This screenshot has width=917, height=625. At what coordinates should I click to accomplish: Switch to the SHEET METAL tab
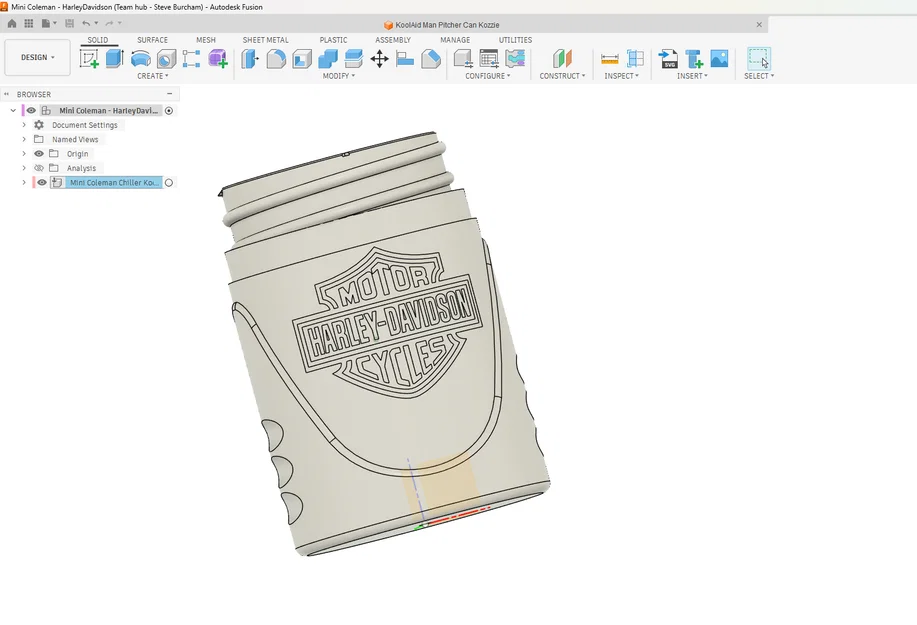click(266, 40)
